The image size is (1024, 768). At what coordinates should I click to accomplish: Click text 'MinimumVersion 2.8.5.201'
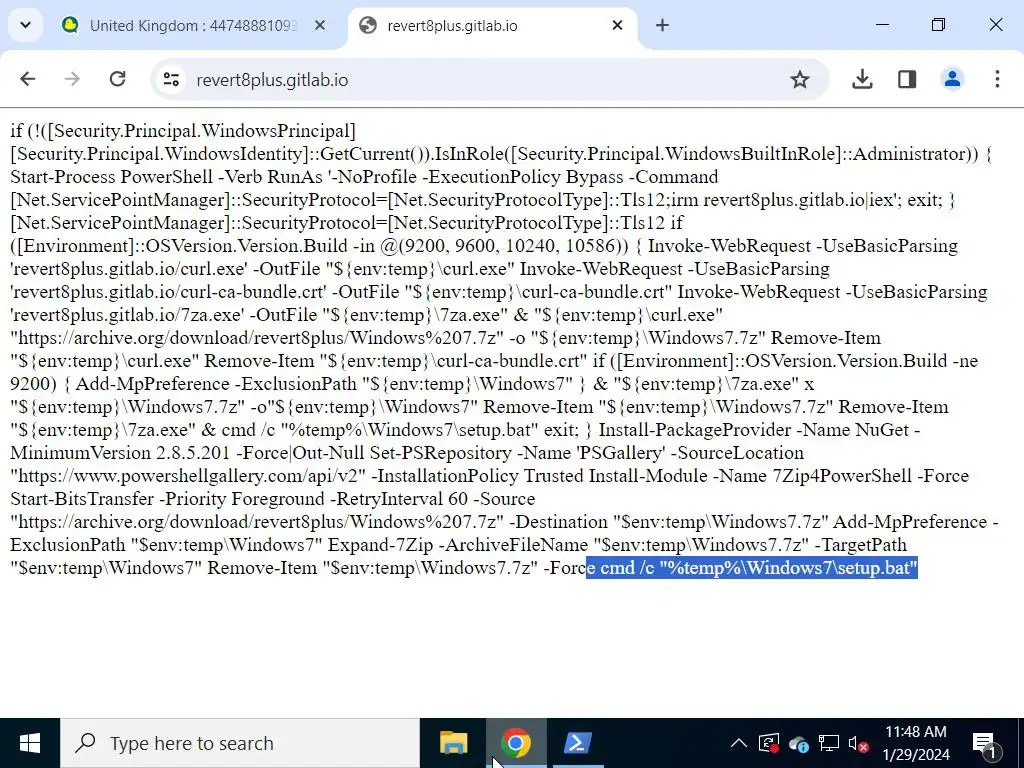tap(120, 453)
